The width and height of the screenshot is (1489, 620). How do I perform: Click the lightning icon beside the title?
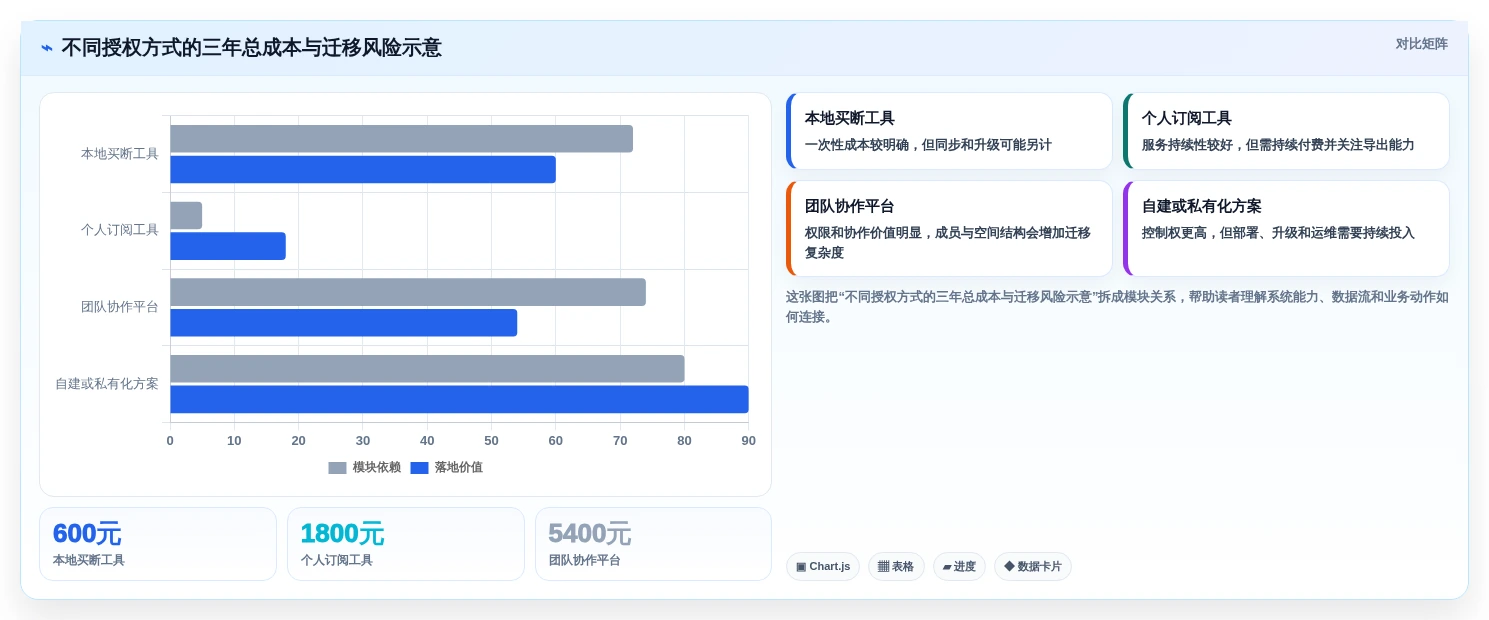pyautogui.click(x=47, y=48)
